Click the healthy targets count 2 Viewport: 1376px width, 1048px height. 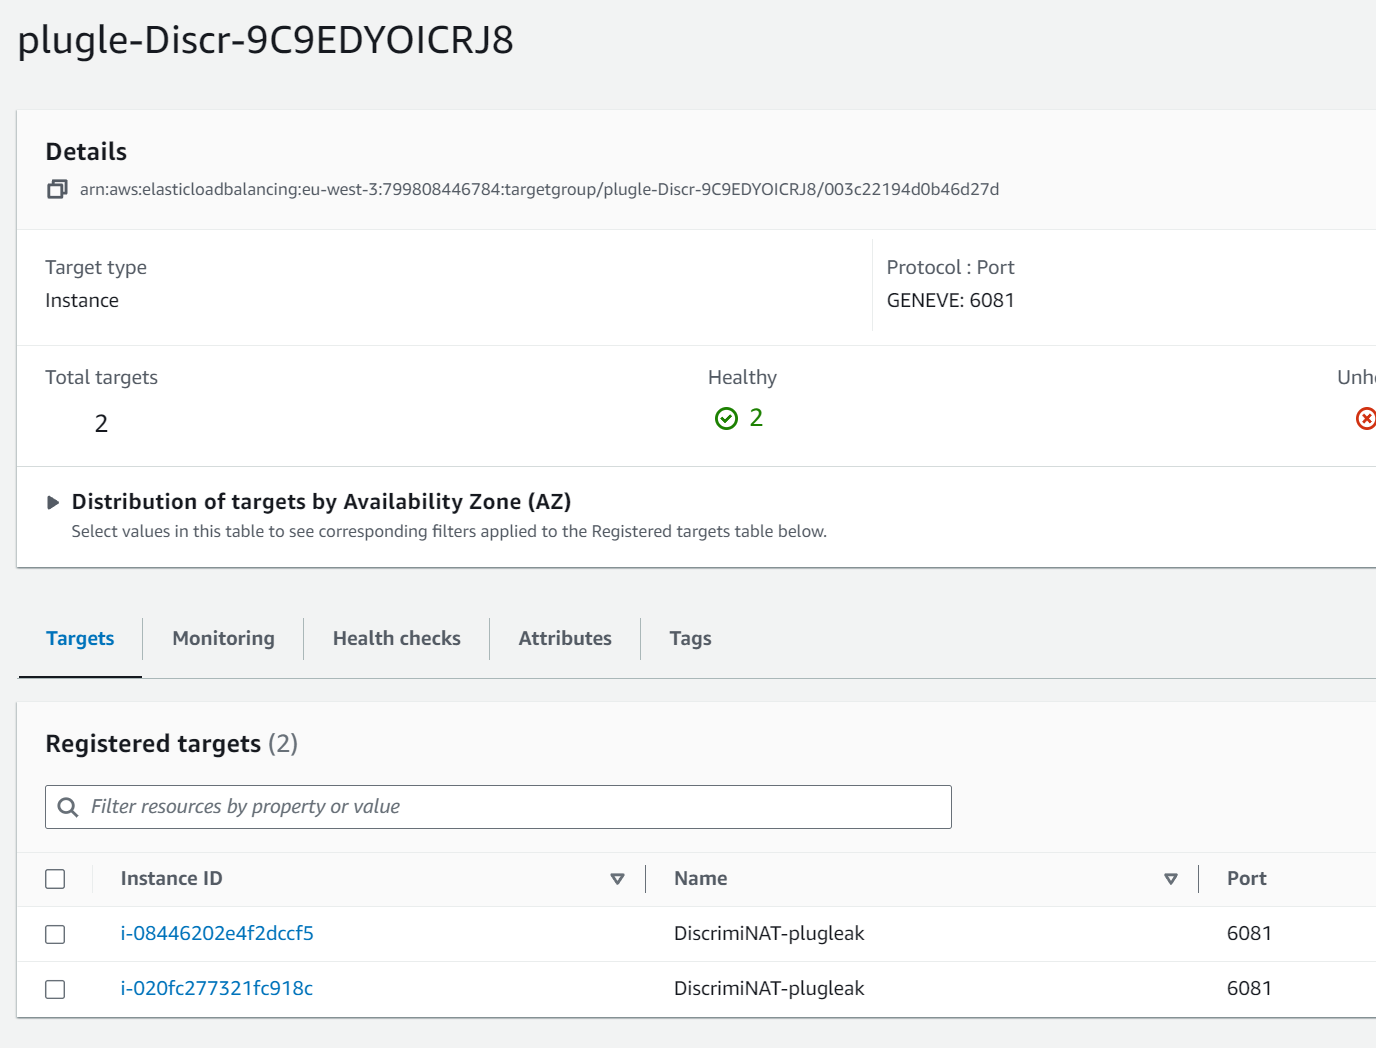[x=756, y=418]
